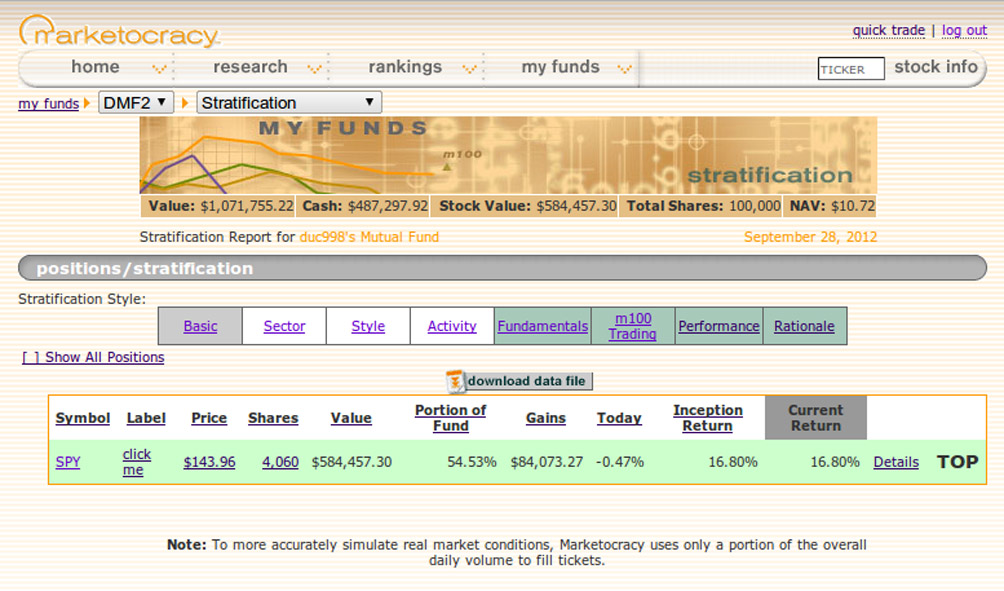The height and width of the screenshot is (591, 1004).
Task: Sort by Price column header
Action: (209, 417)
